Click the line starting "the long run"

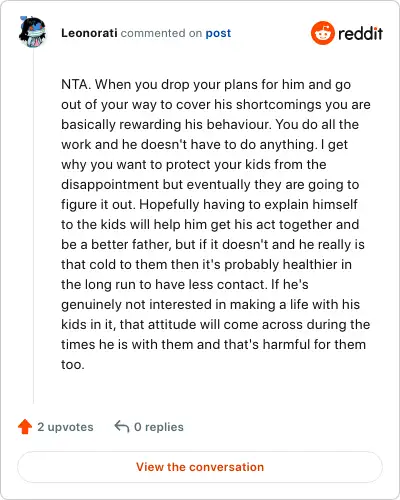[185, 284]
